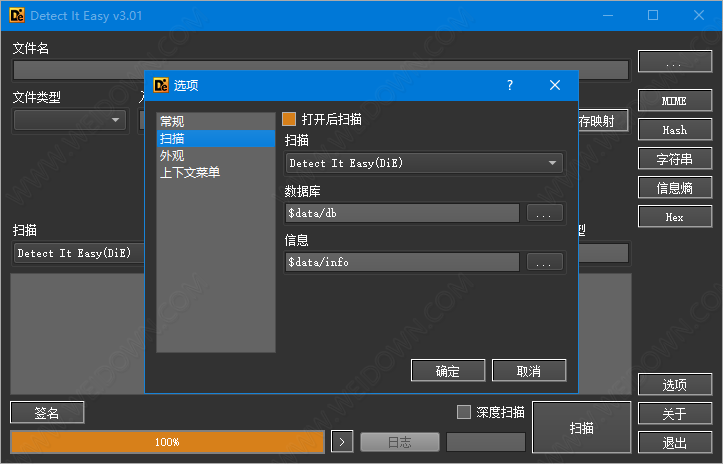Select the 上下文菜单 category
The width and height of the screenshot is (723, 464).
point(216,173)
